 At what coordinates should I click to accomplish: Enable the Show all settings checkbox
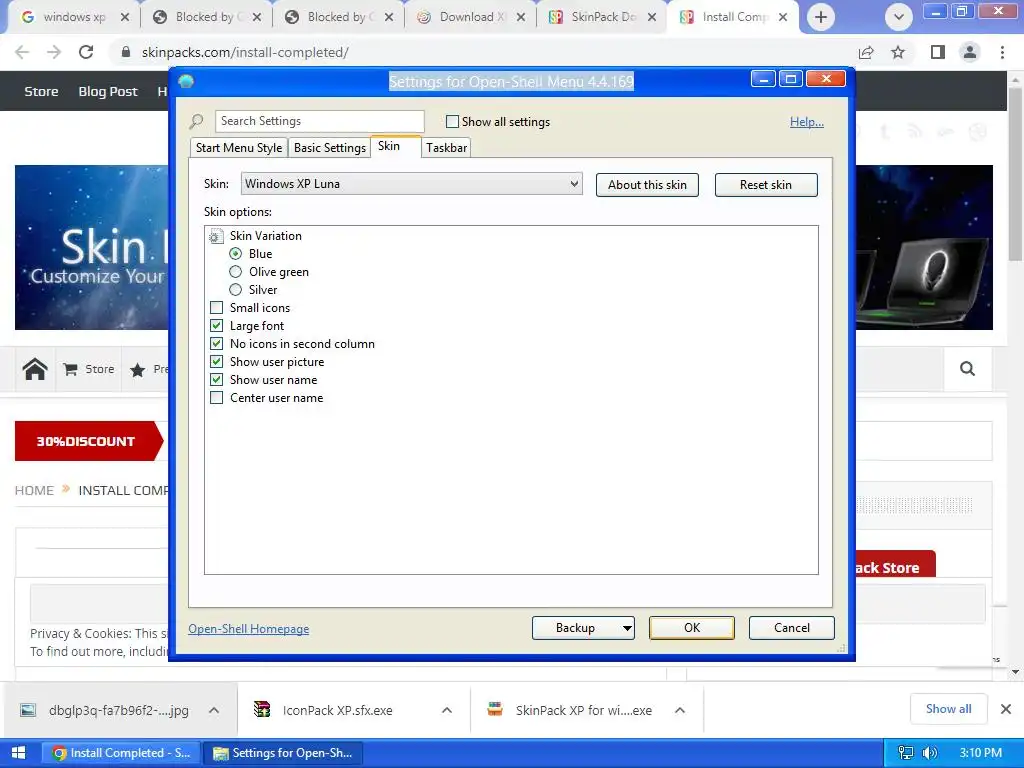(x=452, y=121)
